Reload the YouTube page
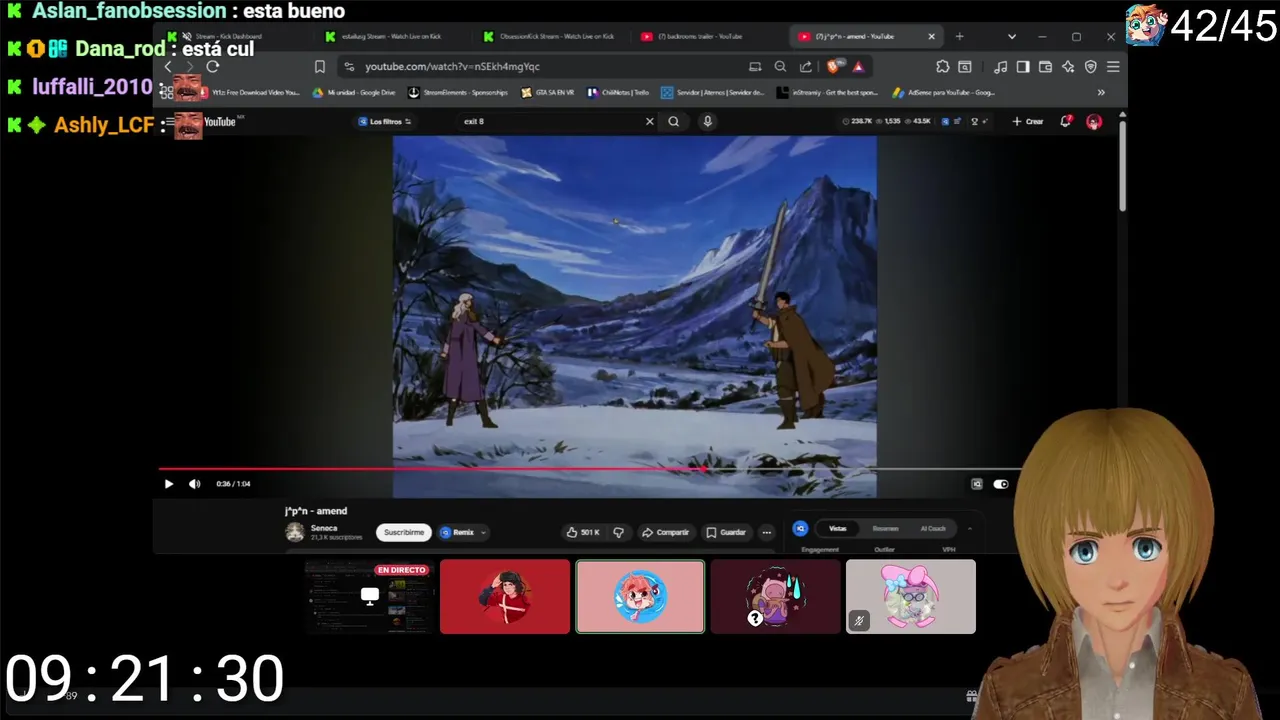Screen dimensions: 1280x720 click(212, 67)
